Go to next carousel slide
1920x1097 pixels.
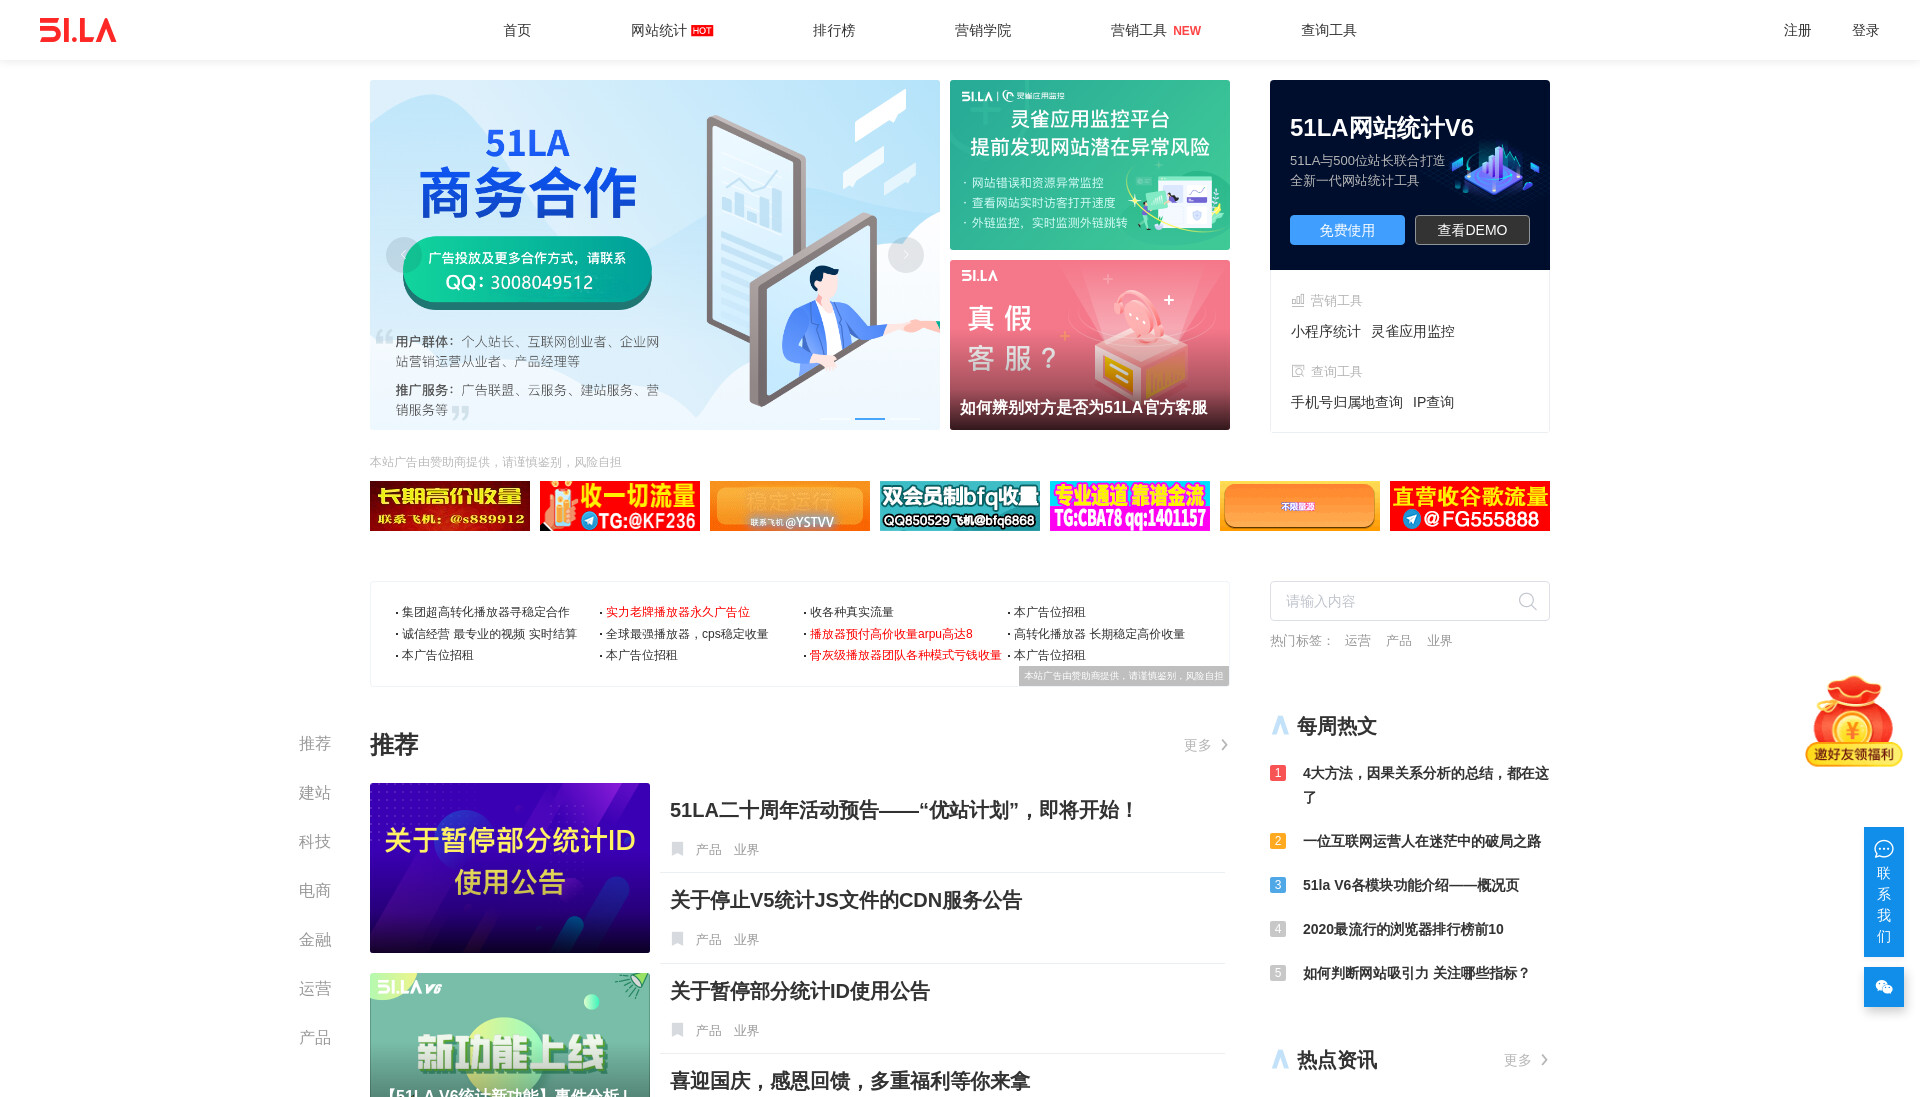[906, 255]
